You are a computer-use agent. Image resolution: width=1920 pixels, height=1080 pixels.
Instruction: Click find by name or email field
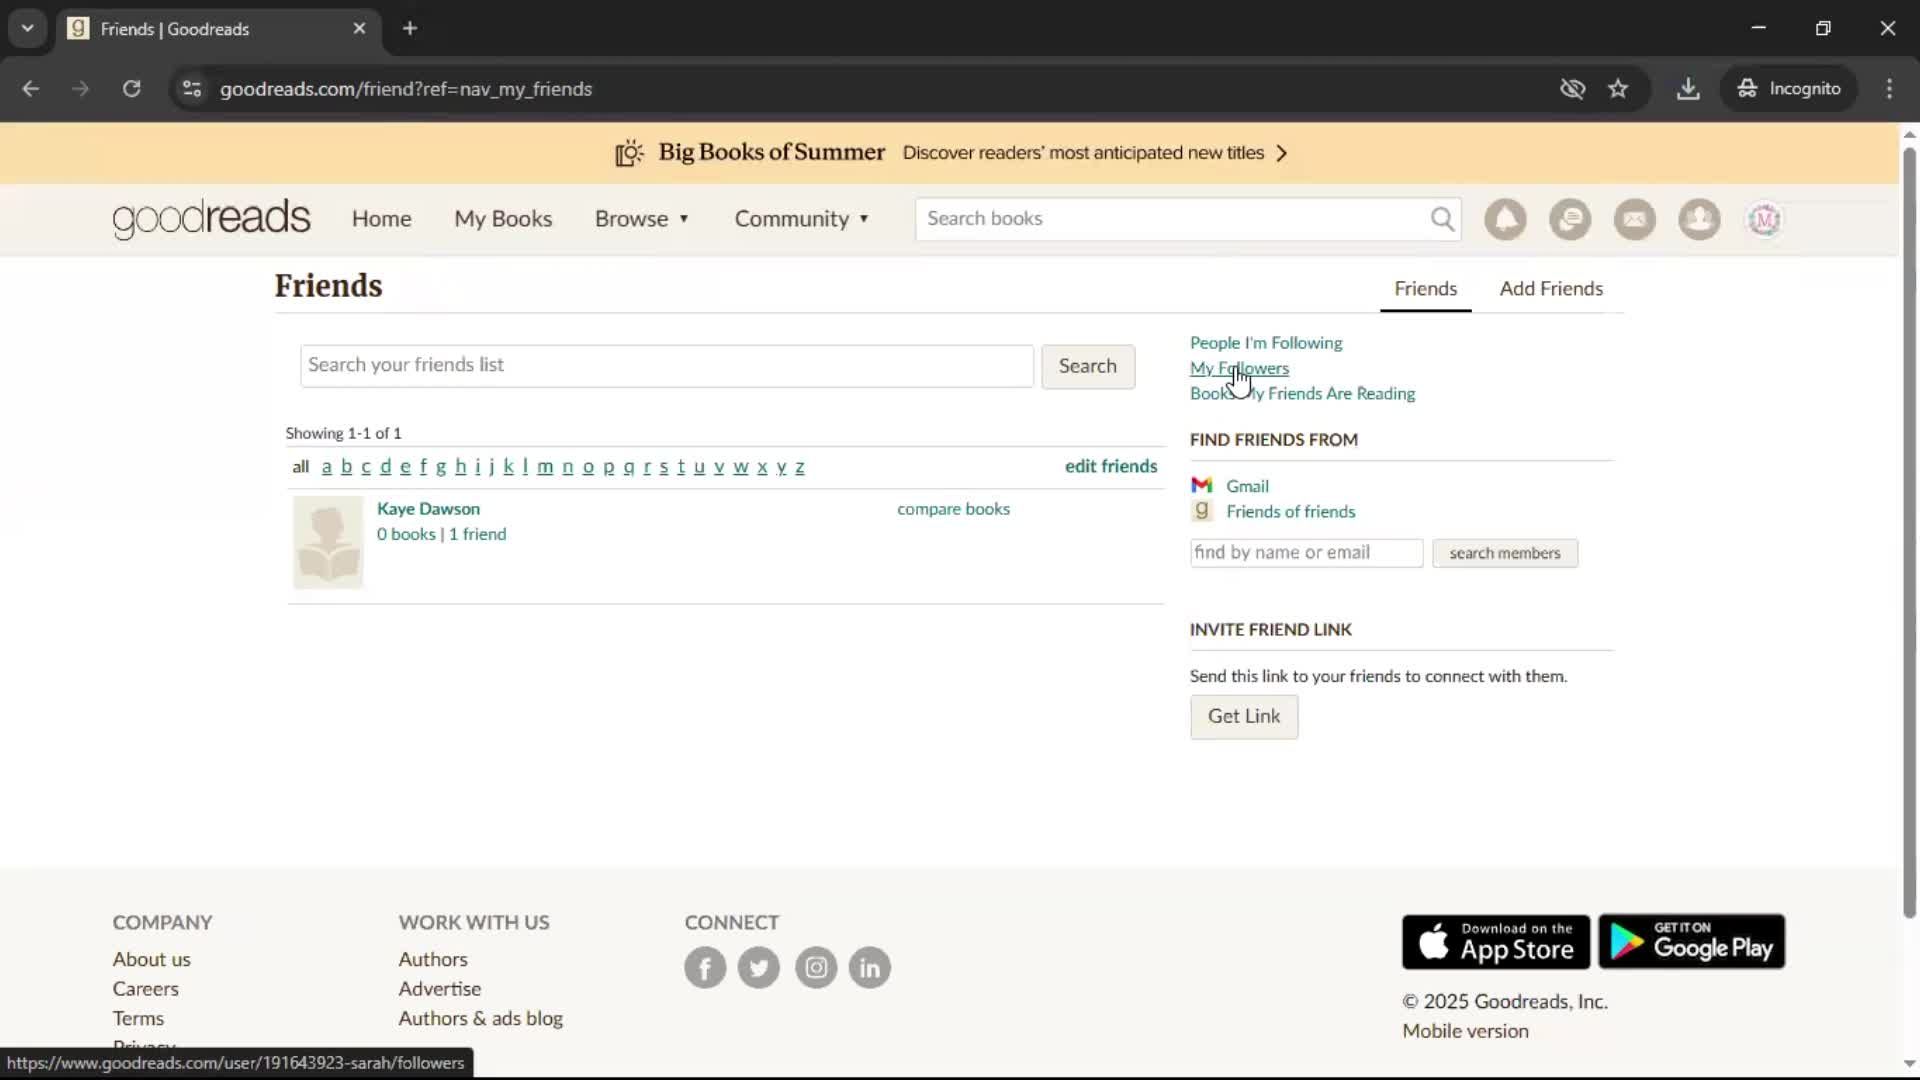pos(1306,553)
